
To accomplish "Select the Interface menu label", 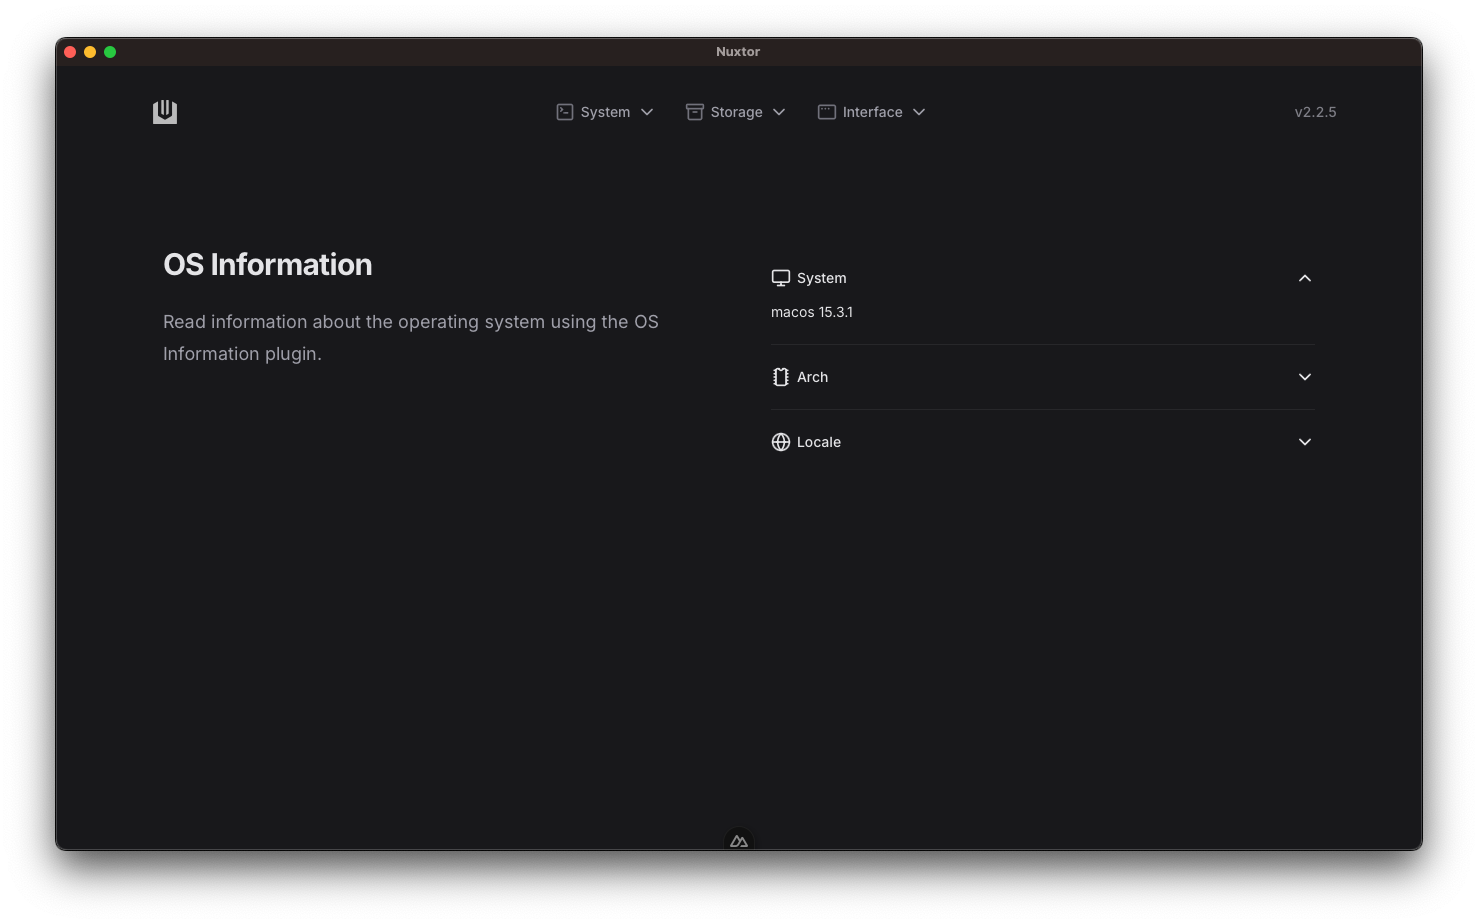I will 872,112.
